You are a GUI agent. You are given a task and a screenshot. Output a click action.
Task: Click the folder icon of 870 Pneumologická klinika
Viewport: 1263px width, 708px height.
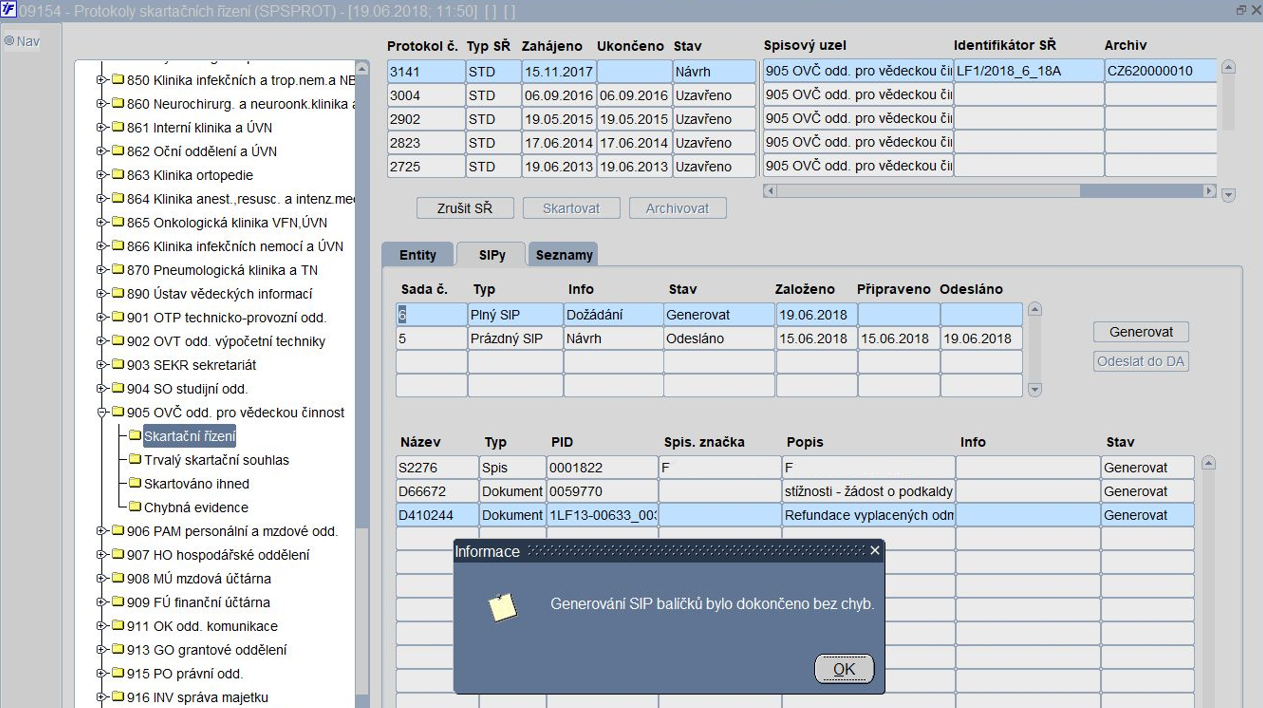coord(118,270)
